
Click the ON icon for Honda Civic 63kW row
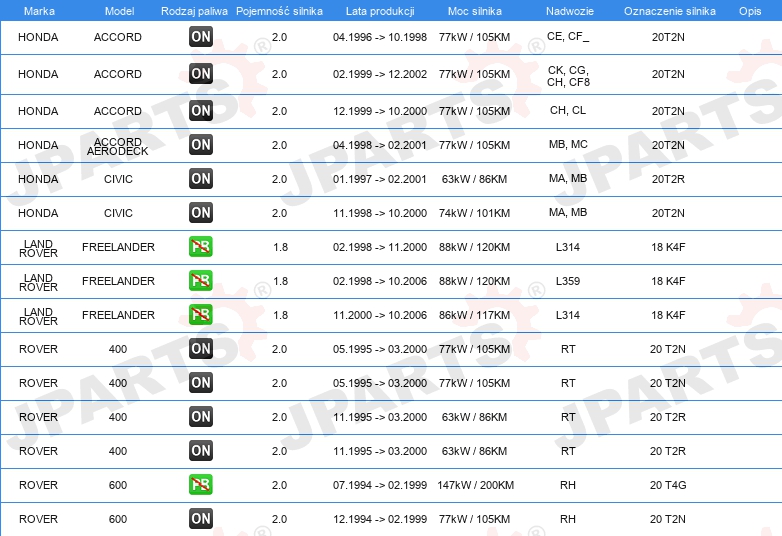coord(201,179)
